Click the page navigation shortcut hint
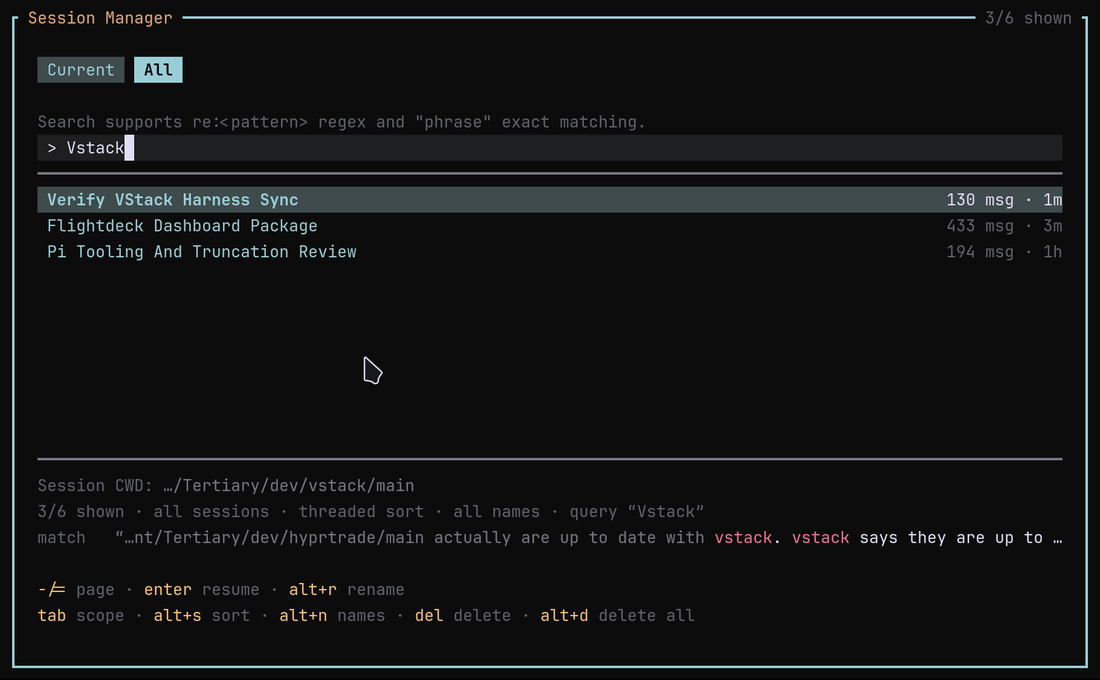1100x680 pixels. pyautogui.click(x=76, y=589)
